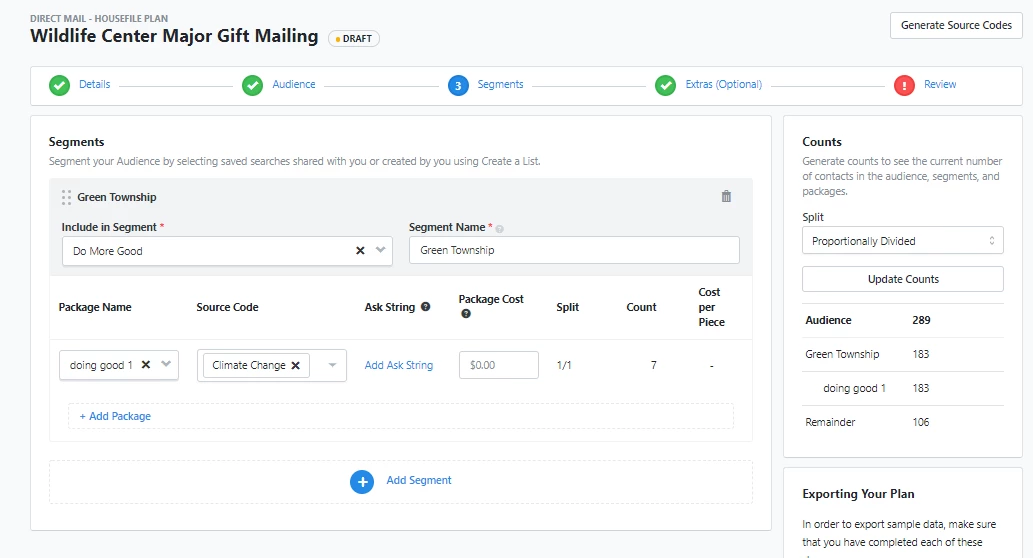
Task: Click the Segments step number 3 icon
Action: pyautogui.click(x=459, y=85)
